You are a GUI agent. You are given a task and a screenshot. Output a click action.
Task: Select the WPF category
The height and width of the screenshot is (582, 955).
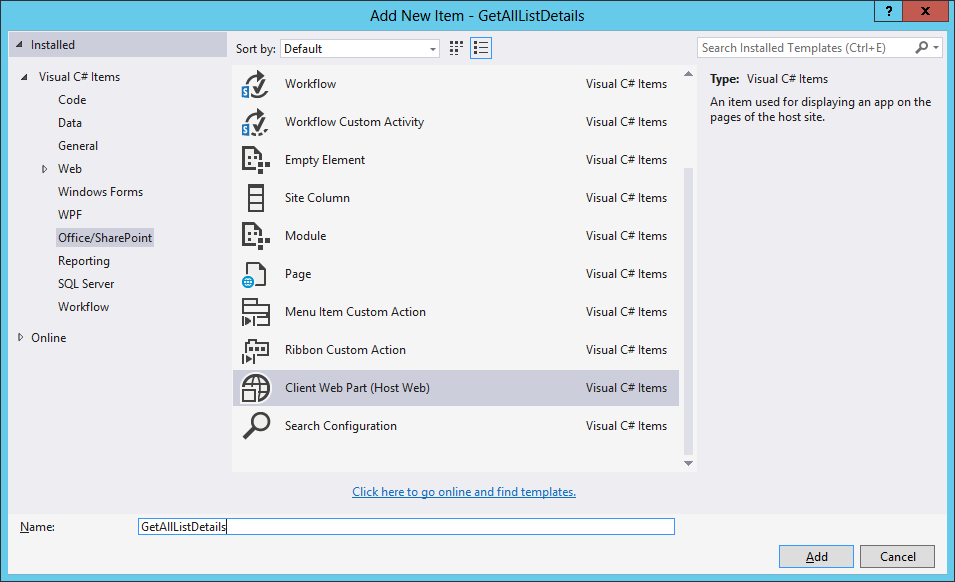(69, 215)
